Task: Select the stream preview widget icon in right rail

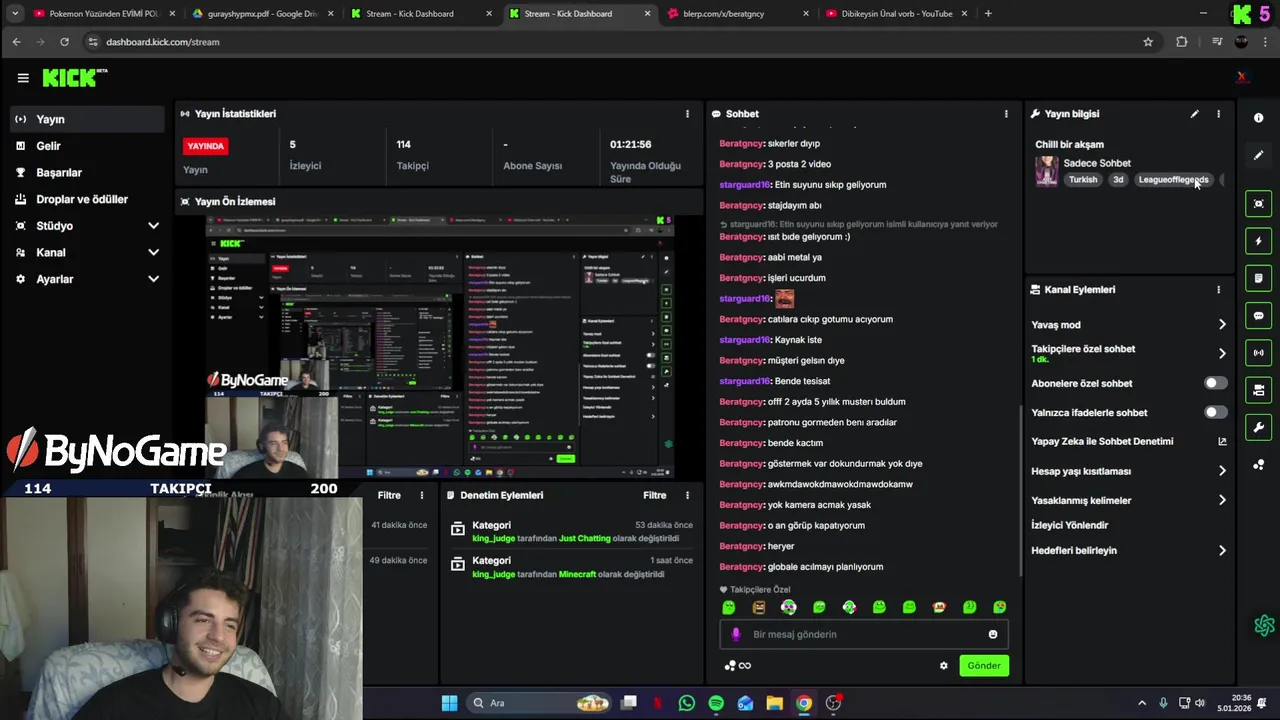Action: [x=1258, y=204]
